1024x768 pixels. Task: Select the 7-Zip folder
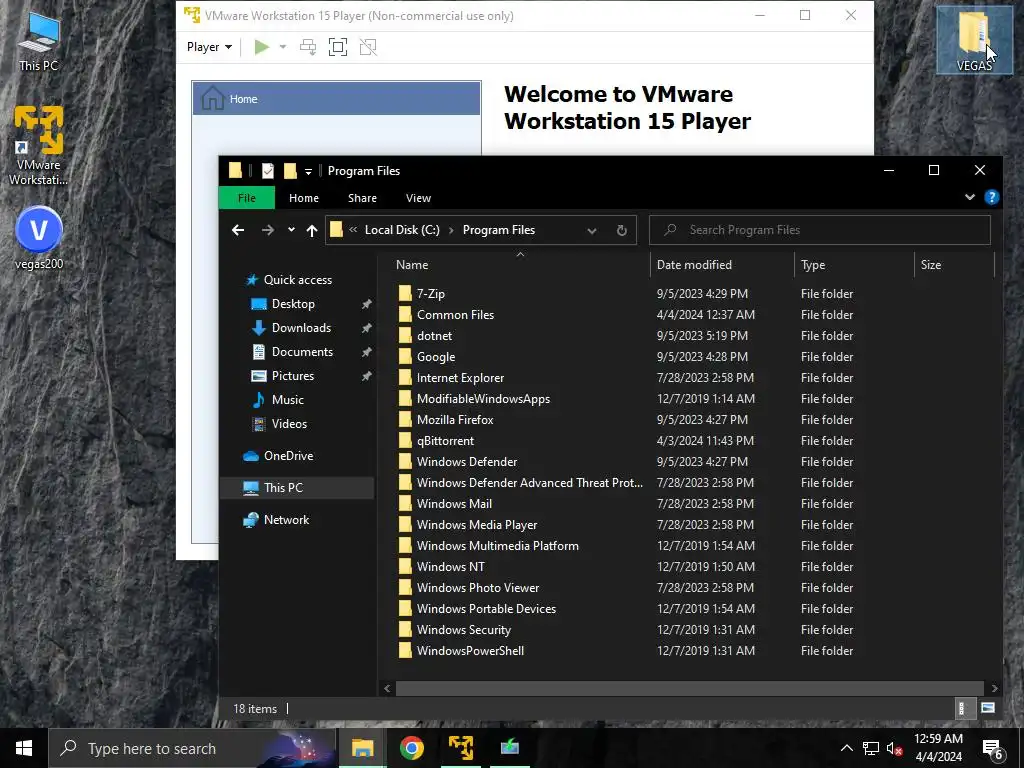(430, 294)
